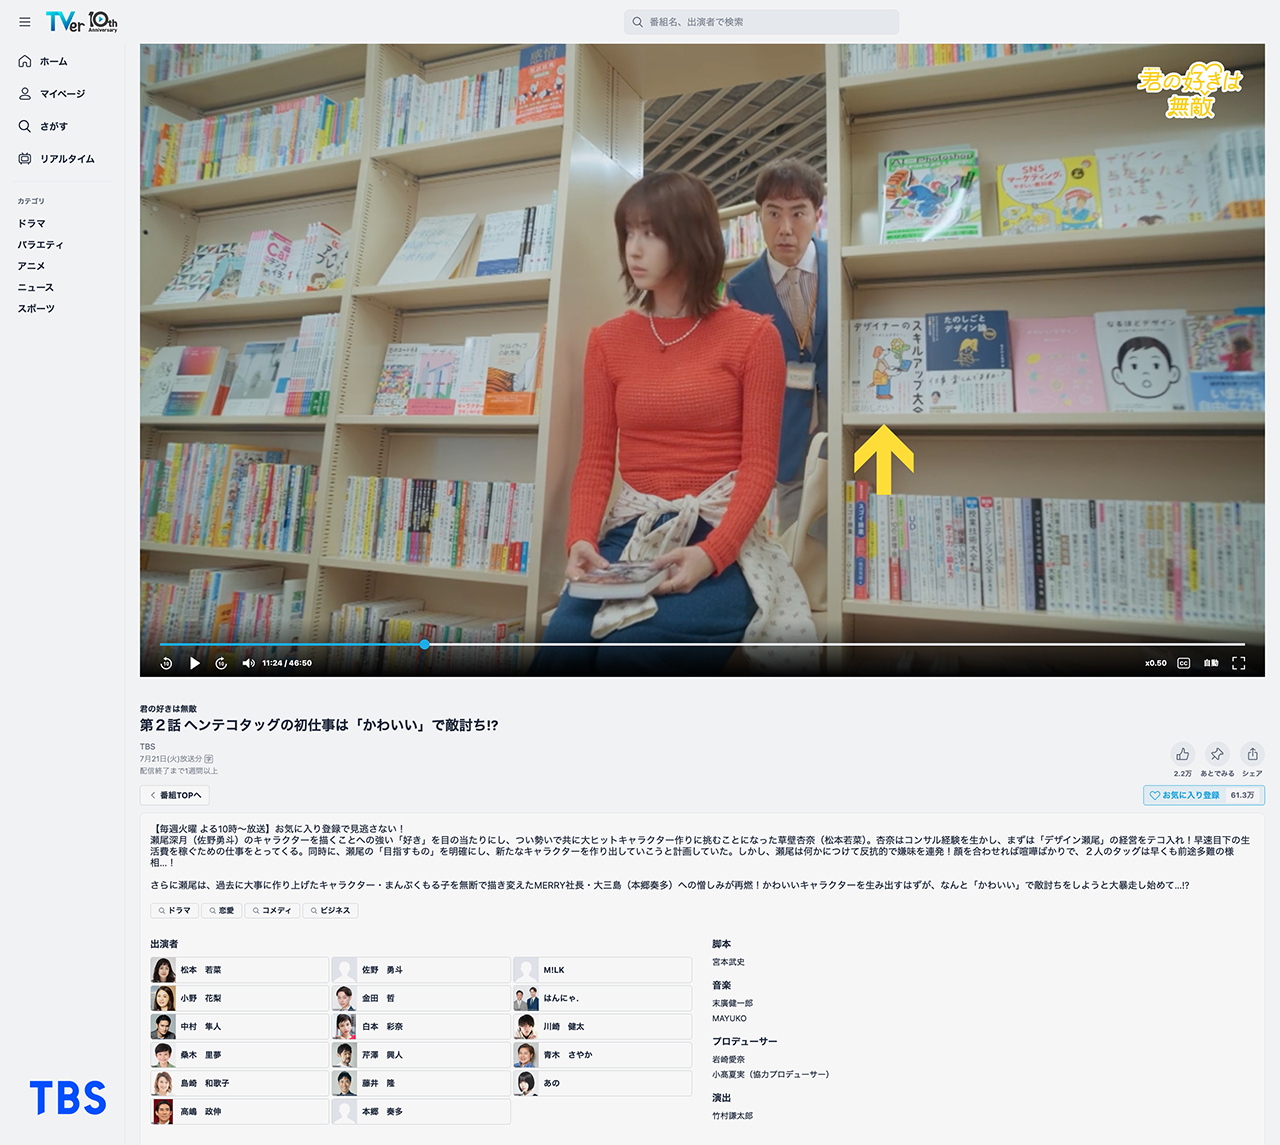
Task: Open cast member 高嶋 政伸
Action: (239, 1111)
